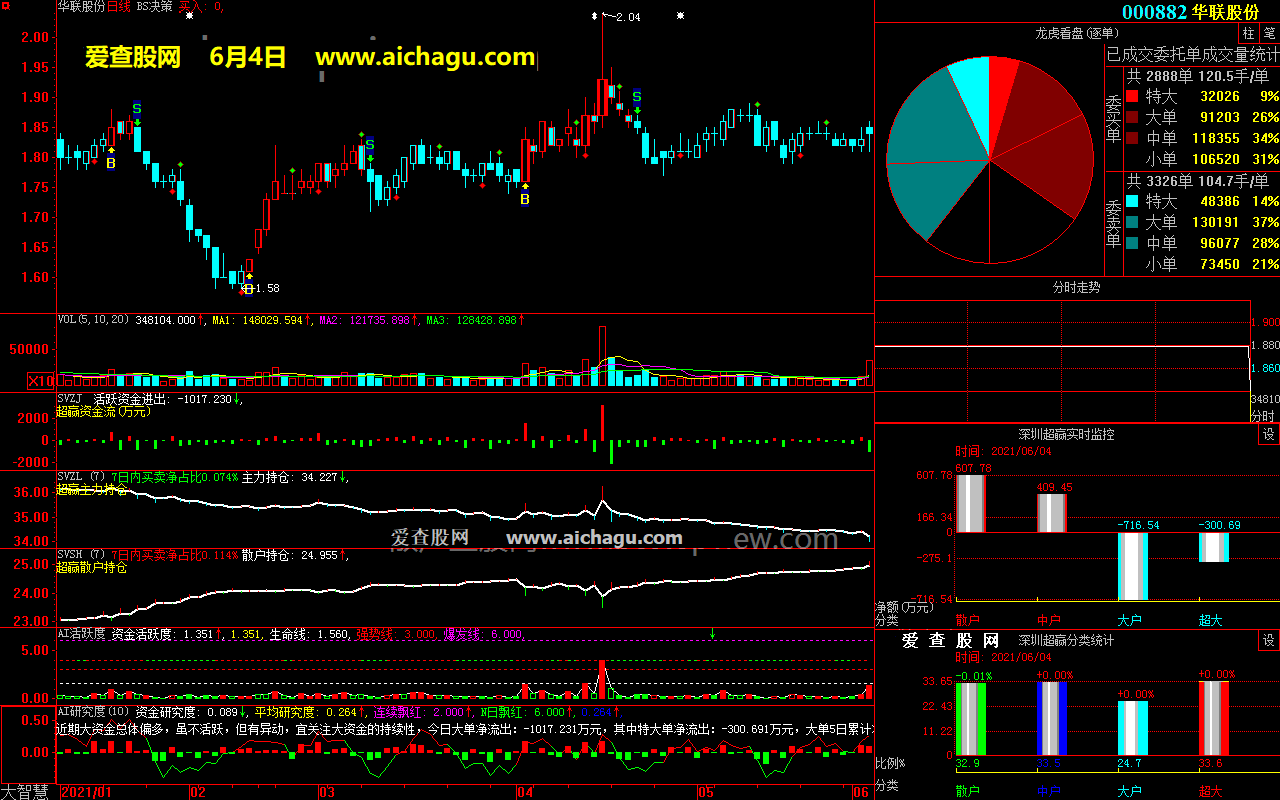Click the 超赢主力持仓 label

(x=92, y=490)
